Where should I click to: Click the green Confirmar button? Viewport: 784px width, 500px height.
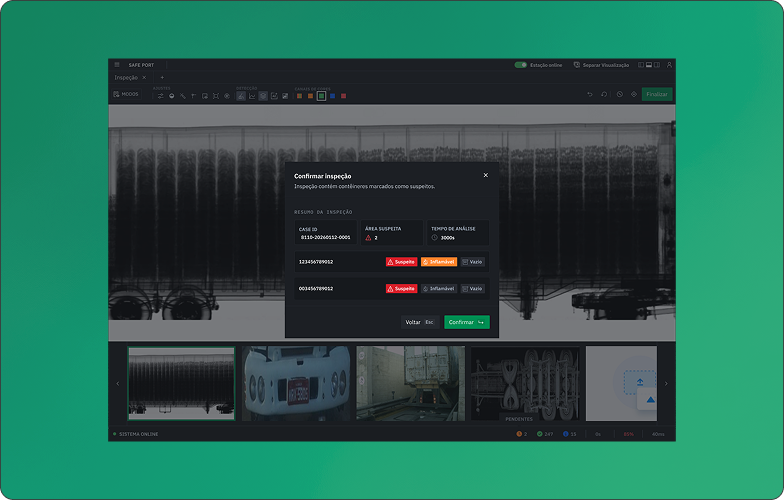point(466,322)
